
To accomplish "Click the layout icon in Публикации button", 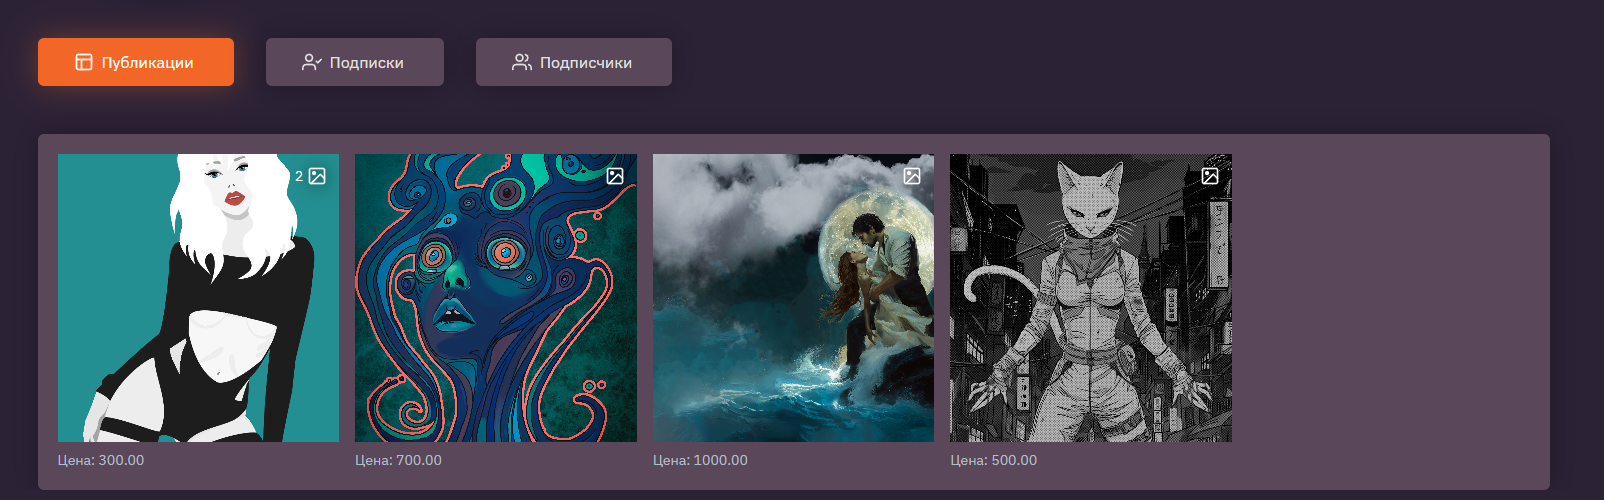I will (84, 62).
